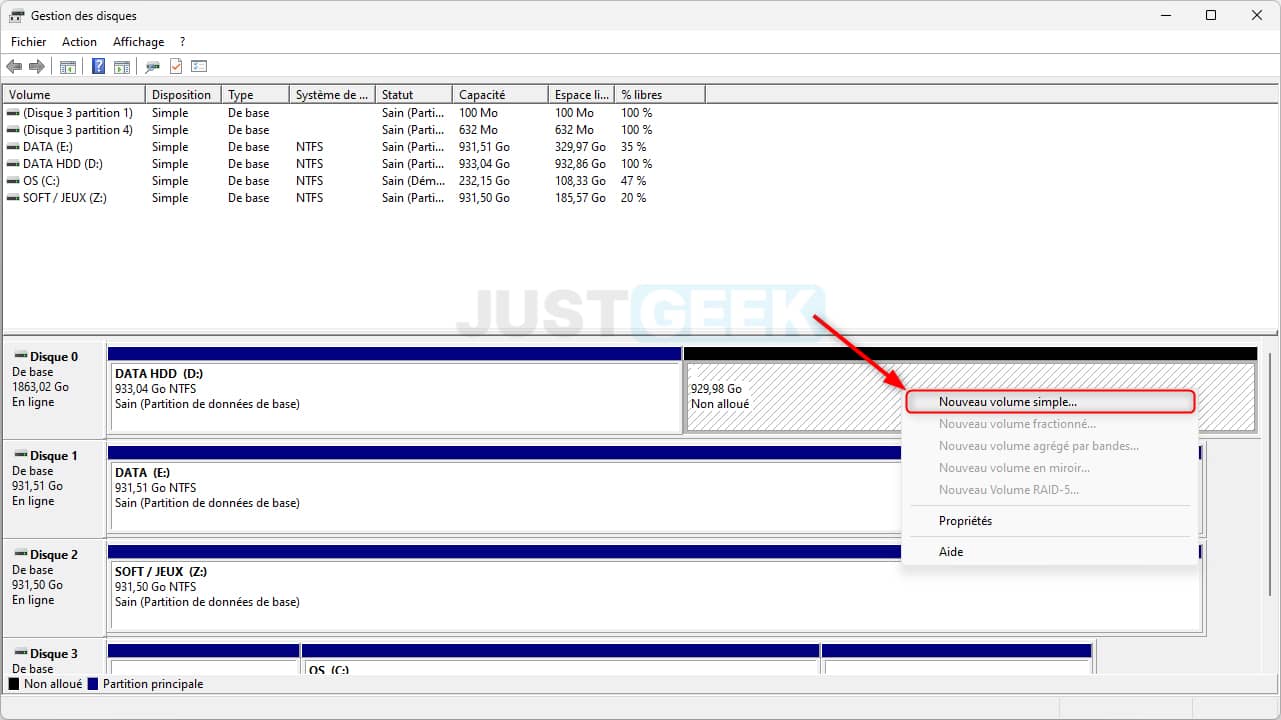Click the 329,97 Go free space cell
Viewport: 1281px width, 720px height.
581,147
